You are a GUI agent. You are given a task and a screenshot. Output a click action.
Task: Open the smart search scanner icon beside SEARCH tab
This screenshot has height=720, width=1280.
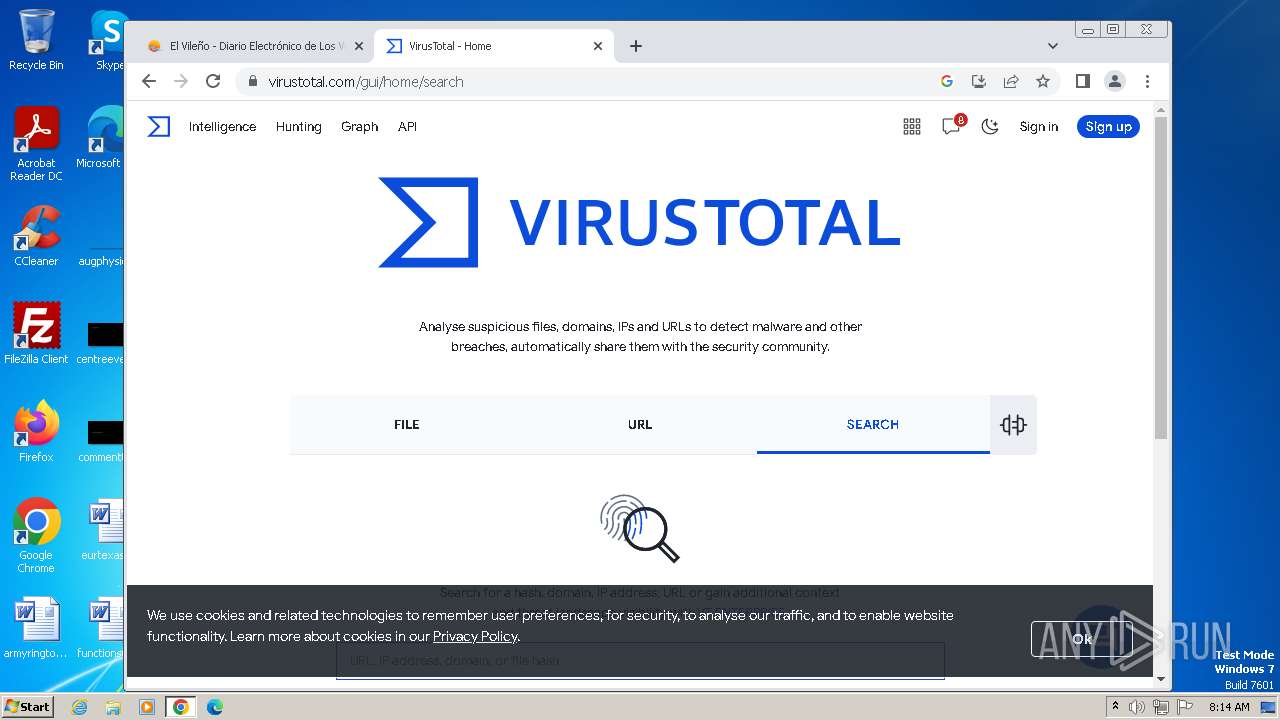click(1013, 425)
